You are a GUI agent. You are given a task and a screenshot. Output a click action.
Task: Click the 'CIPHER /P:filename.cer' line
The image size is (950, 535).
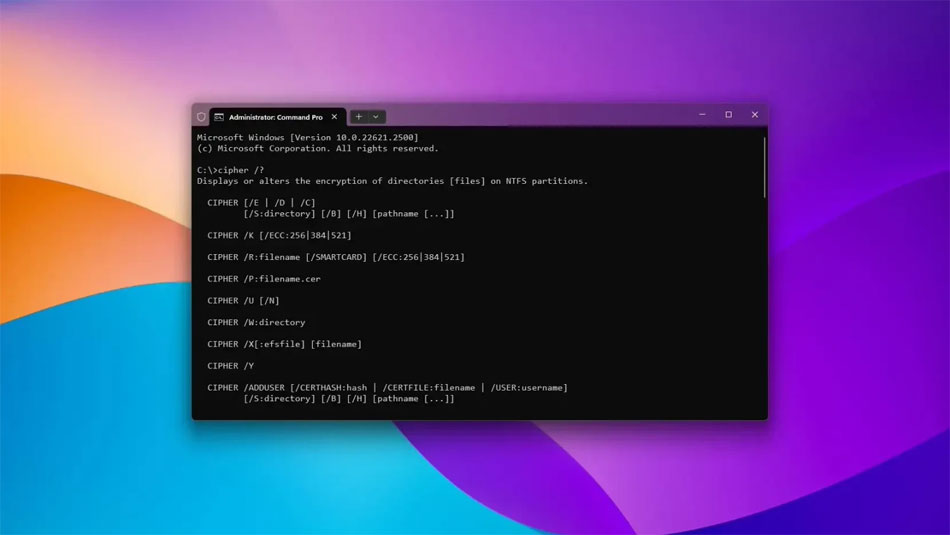263,279
